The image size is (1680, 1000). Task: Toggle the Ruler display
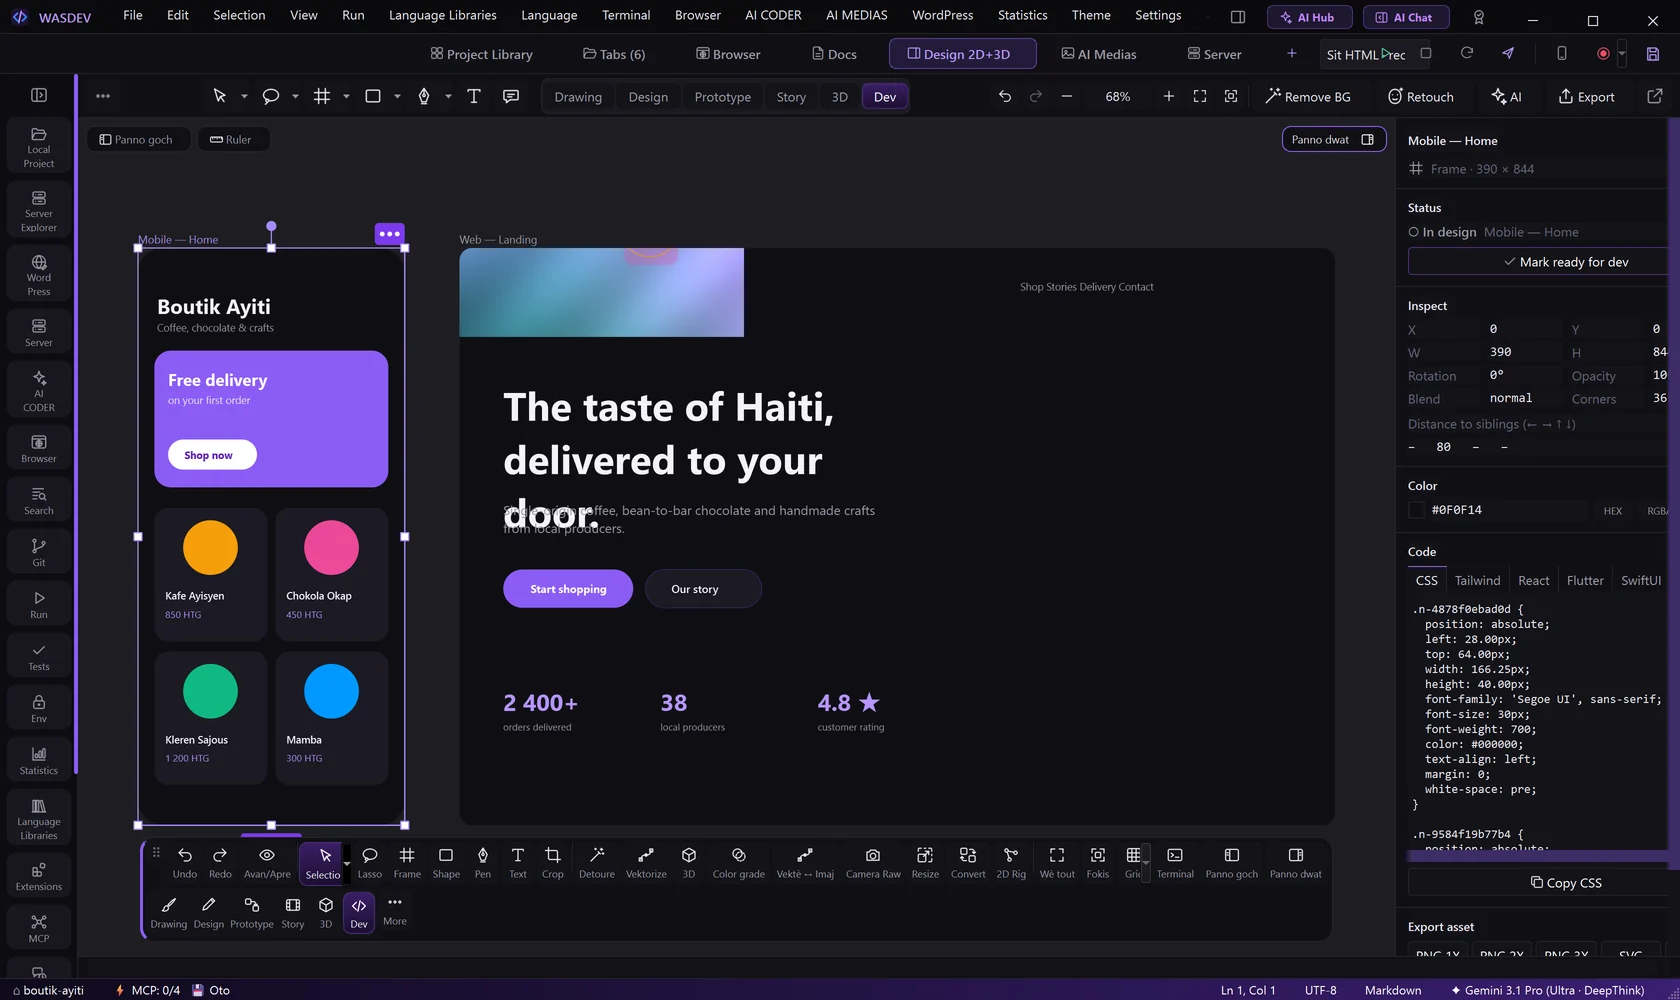231,139
